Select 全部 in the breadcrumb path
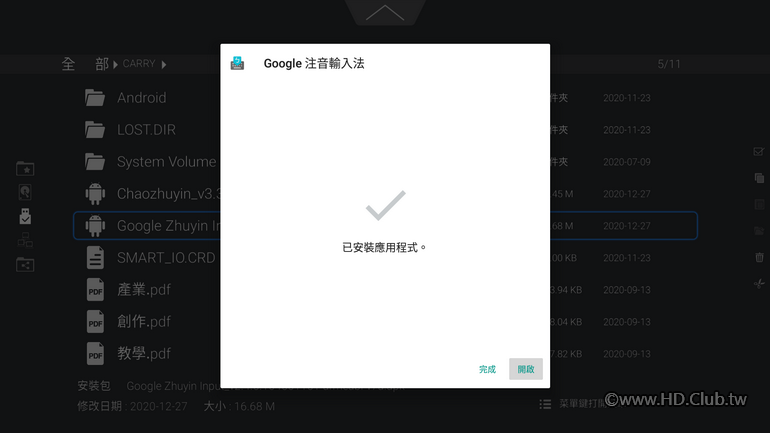Screen dimensions: 770x433 85,64
